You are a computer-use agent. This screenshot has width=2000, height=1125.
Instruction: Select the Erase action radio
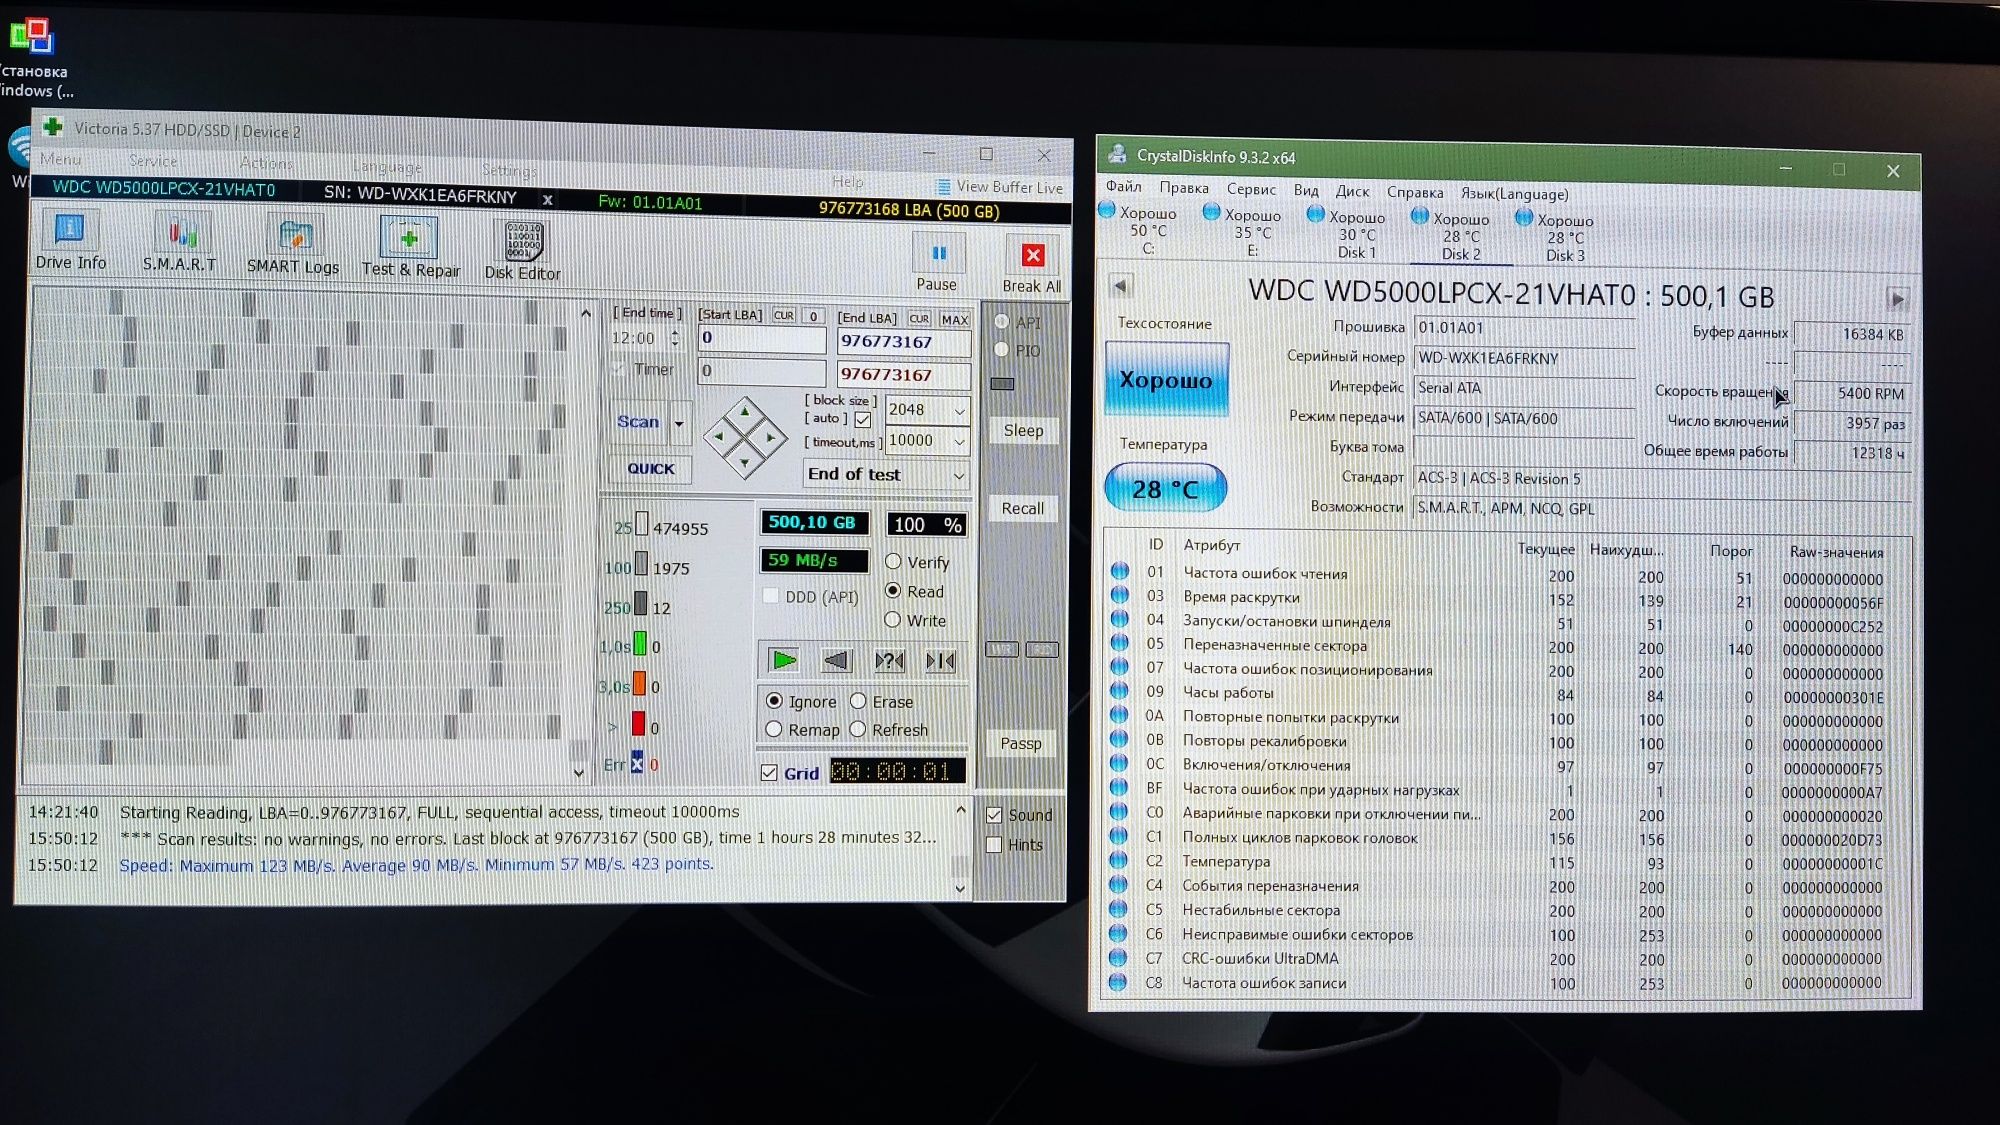pyautogui.click(x=858, y=701)
